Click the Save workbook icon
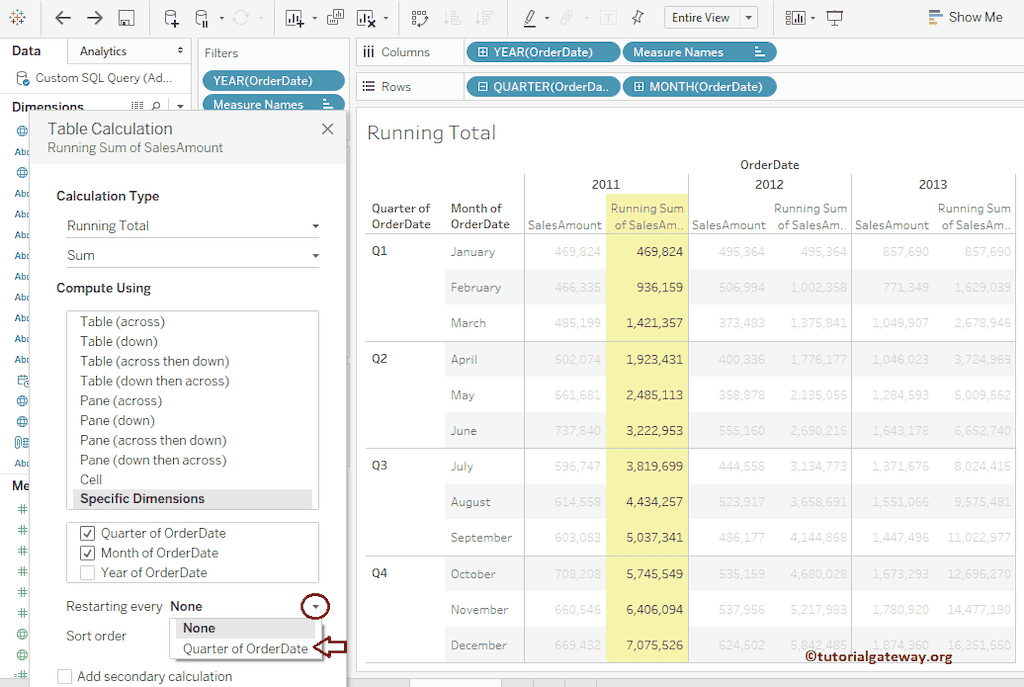 coord(126,18)
